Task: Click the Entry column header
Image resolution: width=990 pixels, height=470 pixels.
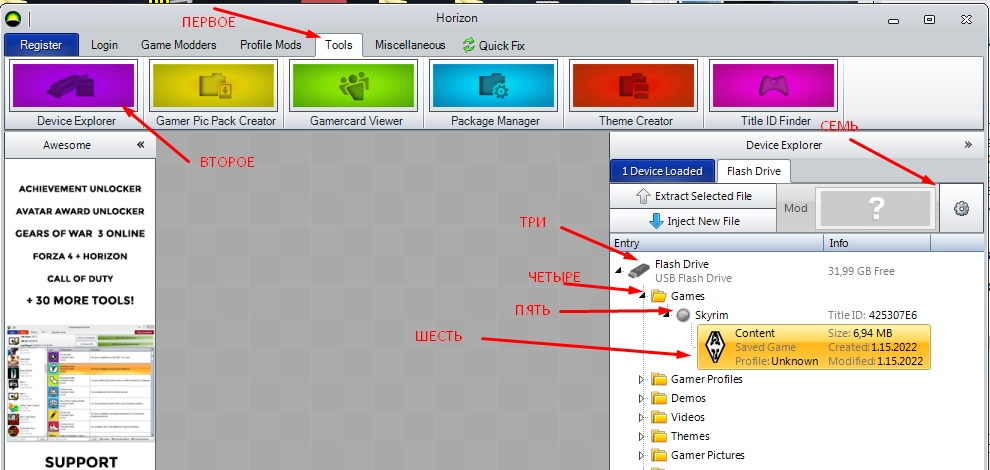Action: pos(717,243)
